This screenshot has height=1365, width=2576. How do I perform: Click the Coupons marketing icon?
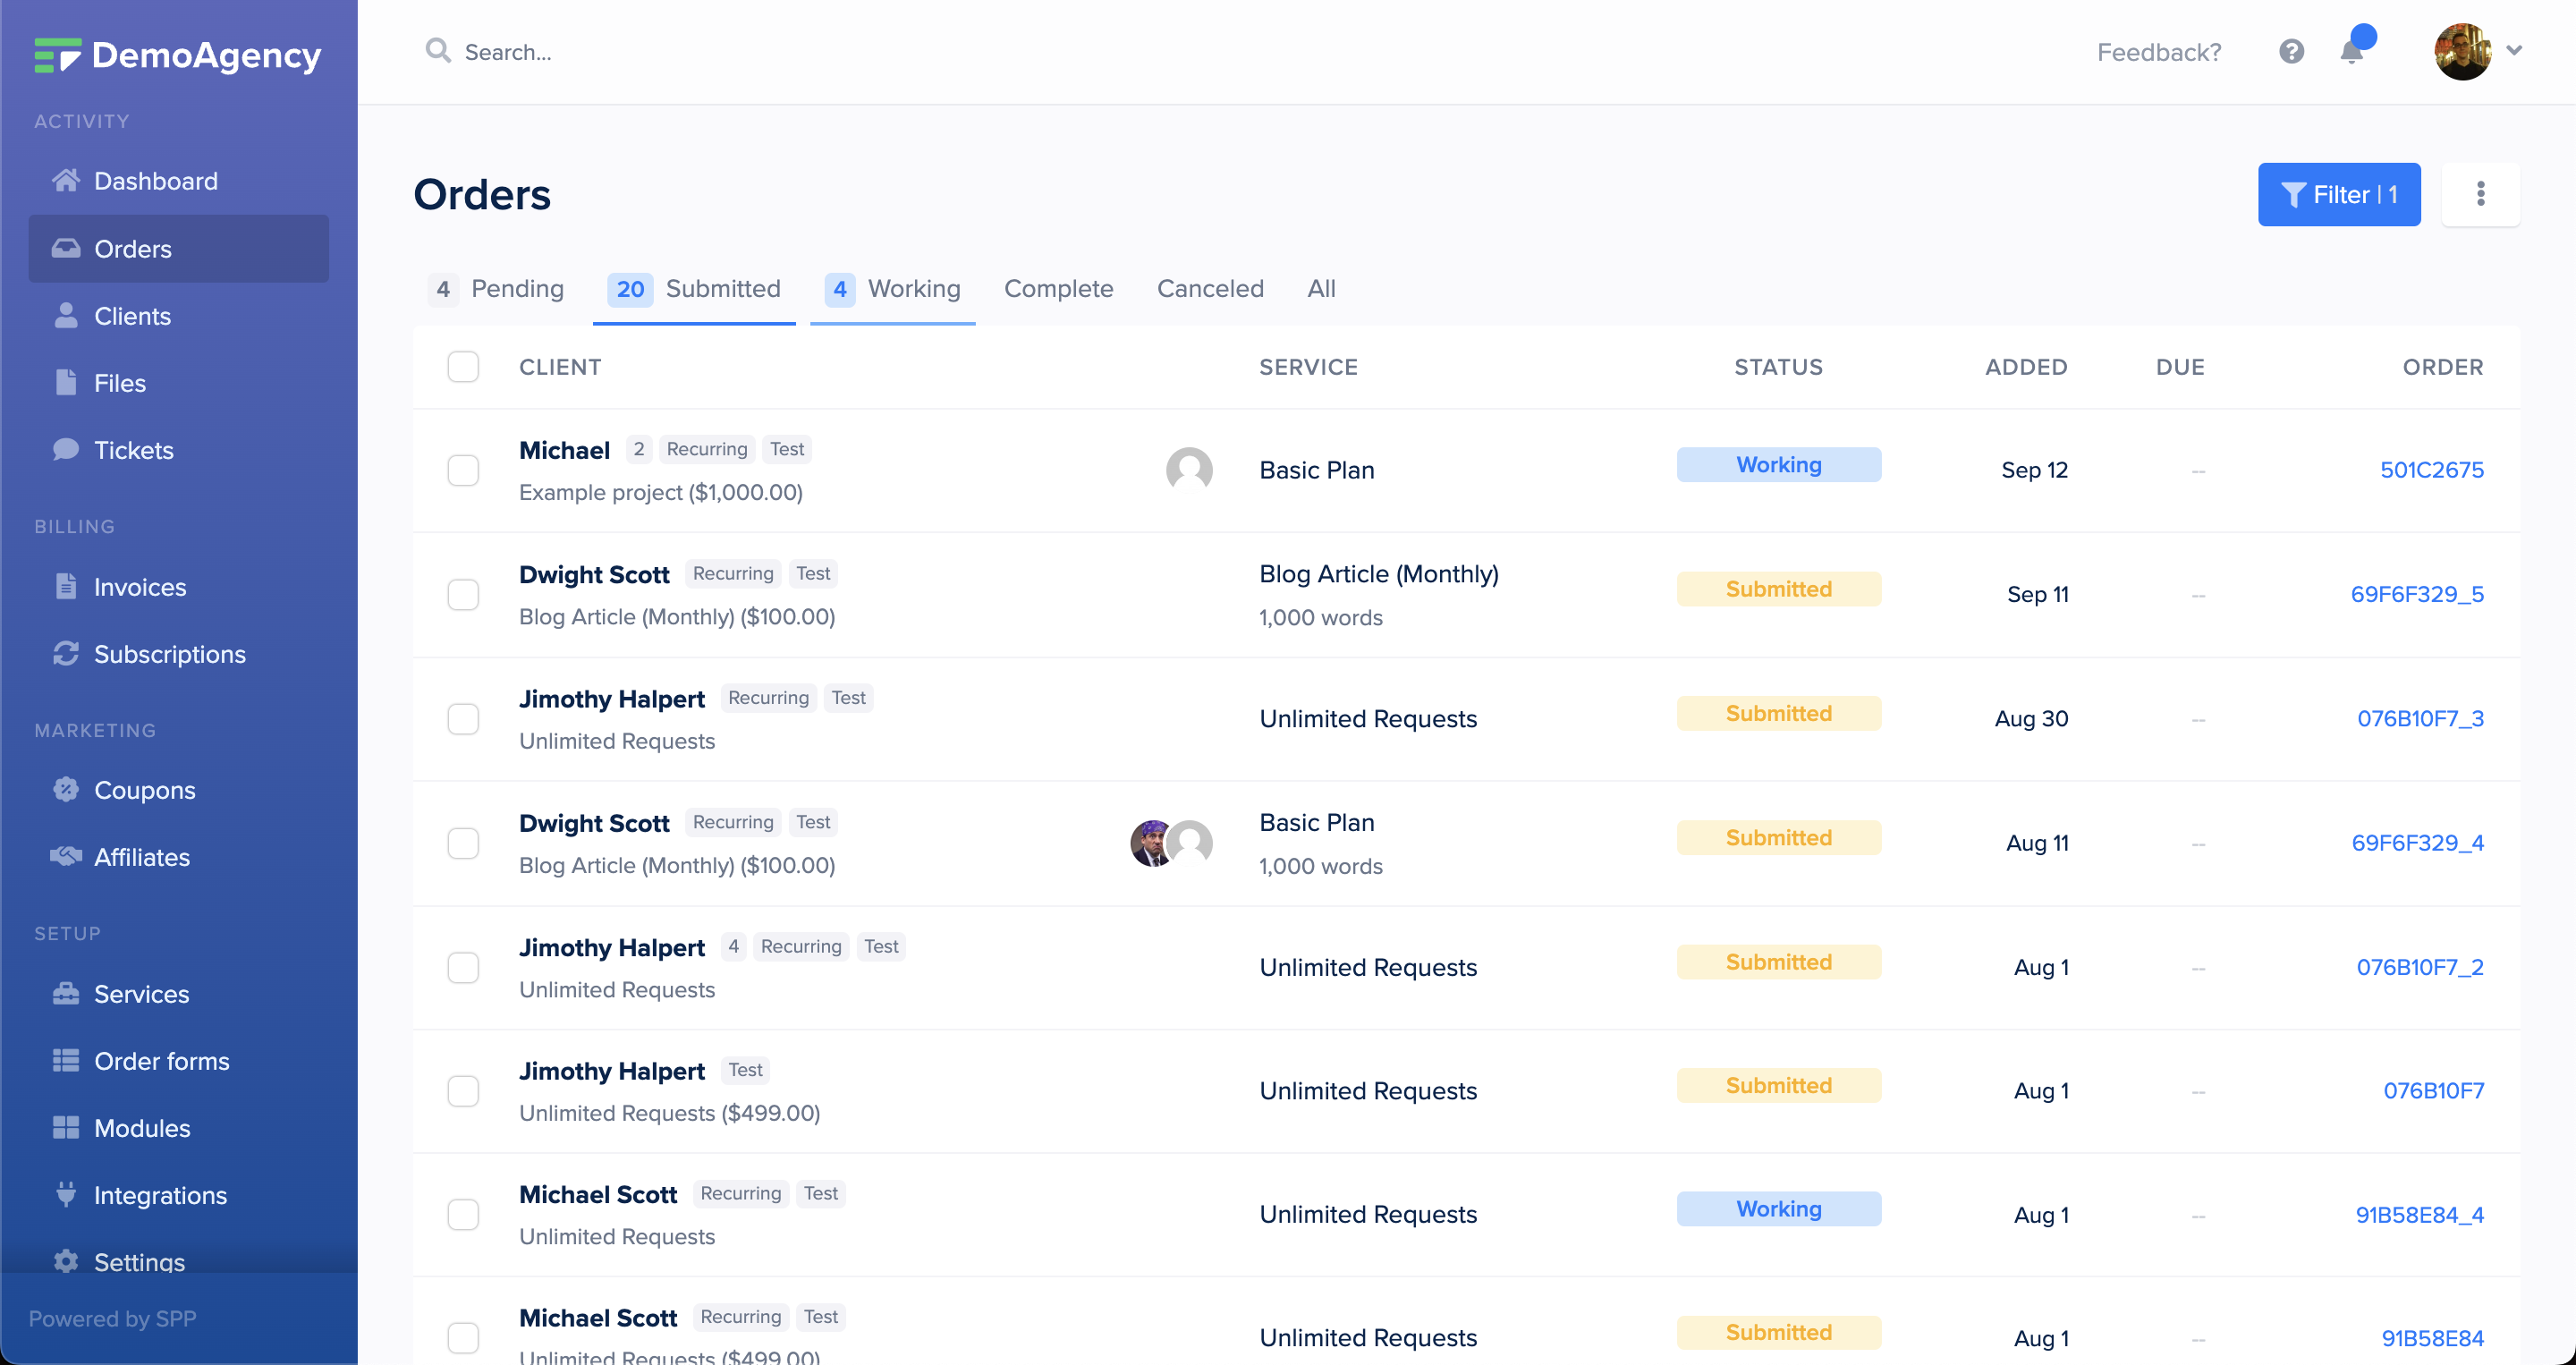coord(65,789)
